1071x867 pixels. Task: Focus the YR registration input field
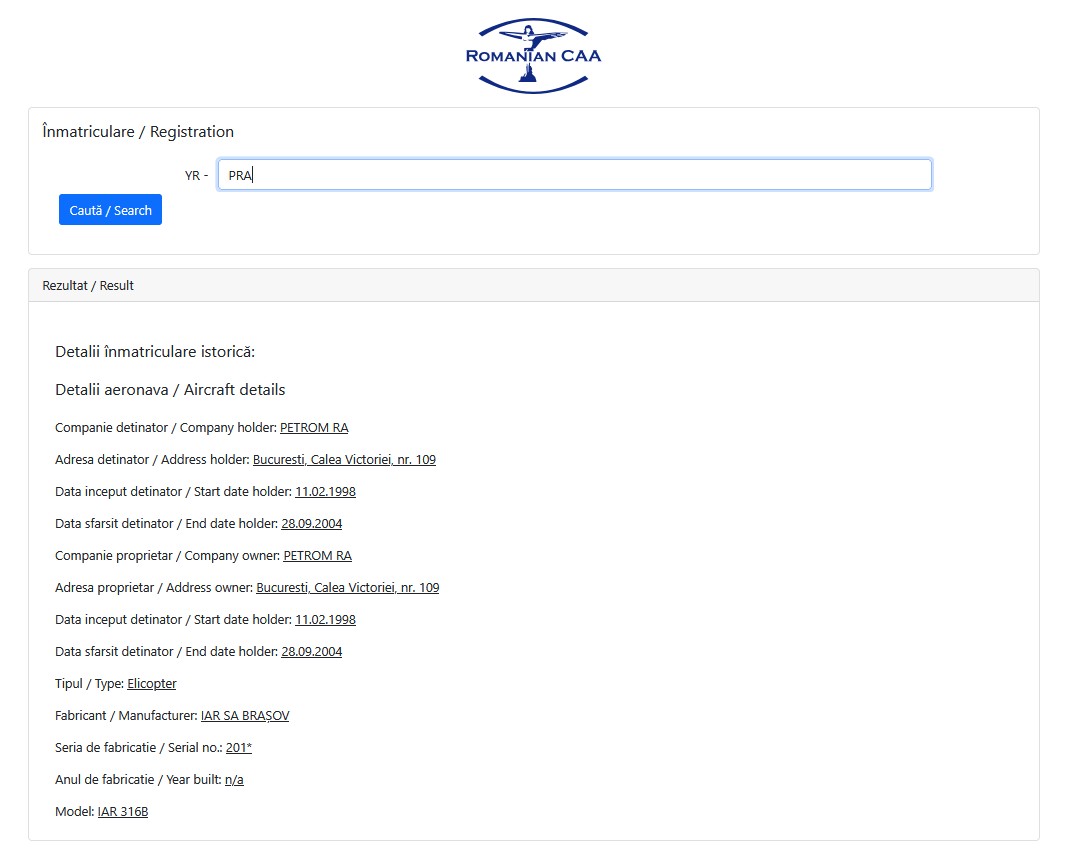(574, 175)
